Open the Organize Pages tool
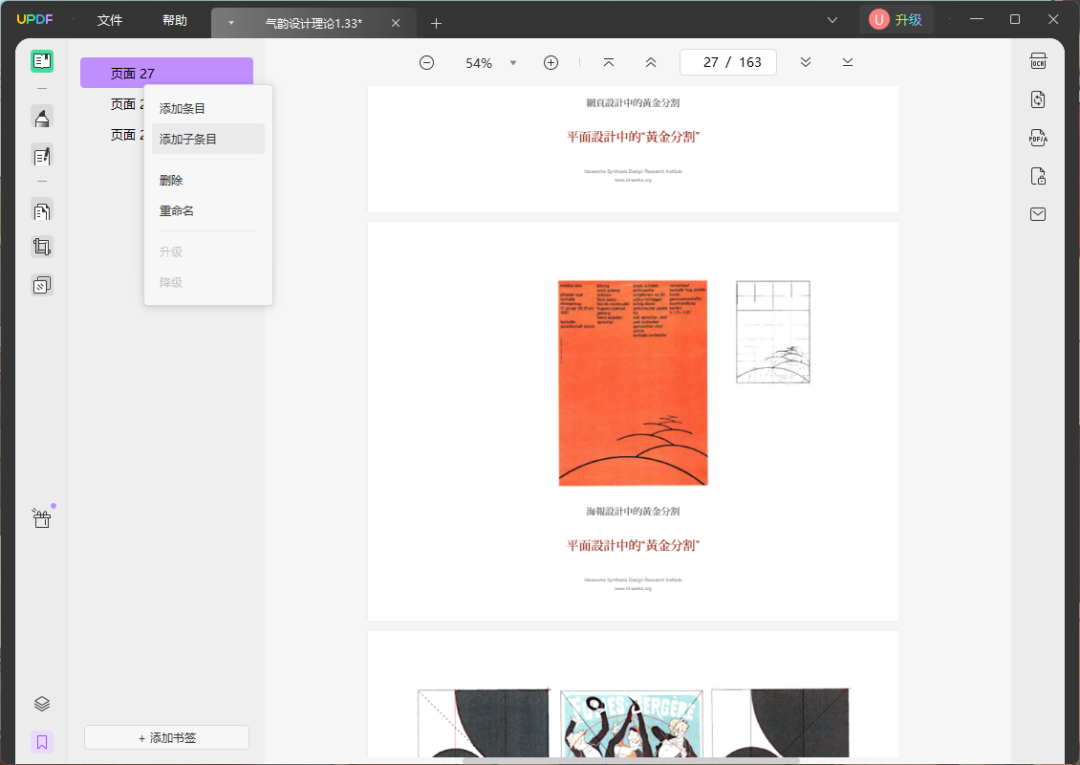The image size is (1080, 765). [41, 211]
